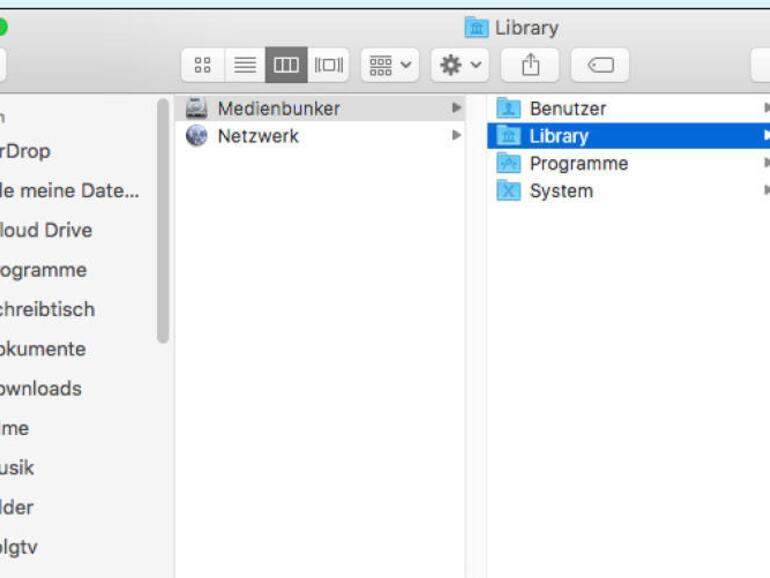770x578 pixels.
Task: Open Filme in the sidebar
Action: click(x=15, y=429)
